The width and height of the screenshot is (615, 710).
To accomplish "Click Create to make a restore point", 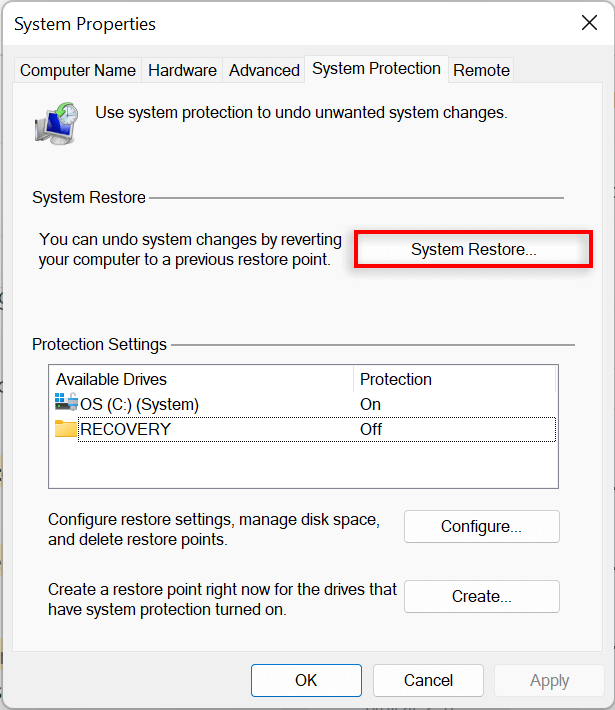I will coord(481,596).
